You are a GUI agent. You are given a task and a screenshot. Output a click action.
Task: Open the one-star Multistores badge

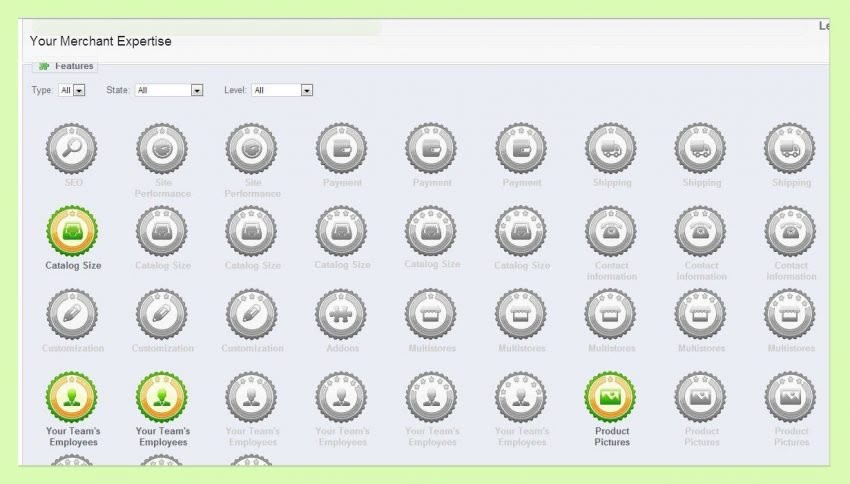pos(431,314)
